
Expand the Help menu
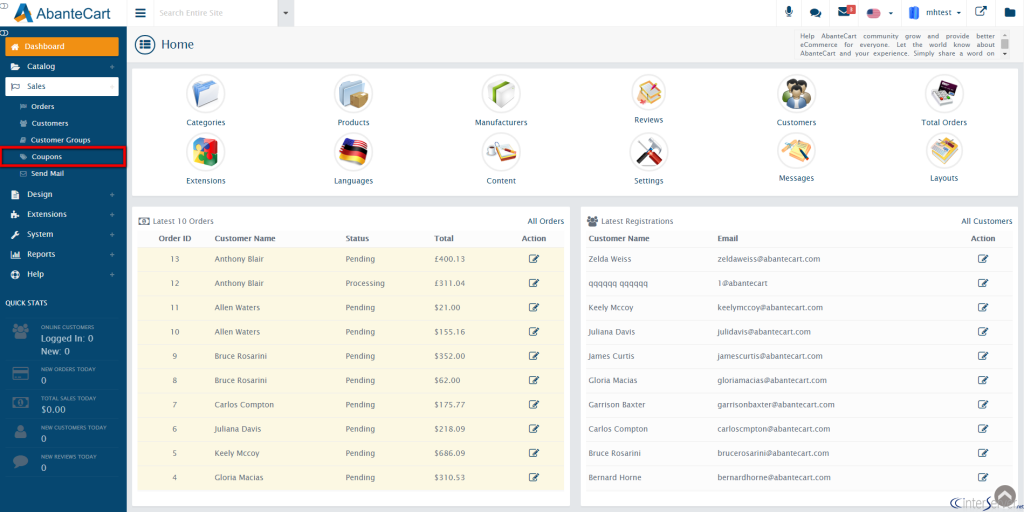(62, 274)
